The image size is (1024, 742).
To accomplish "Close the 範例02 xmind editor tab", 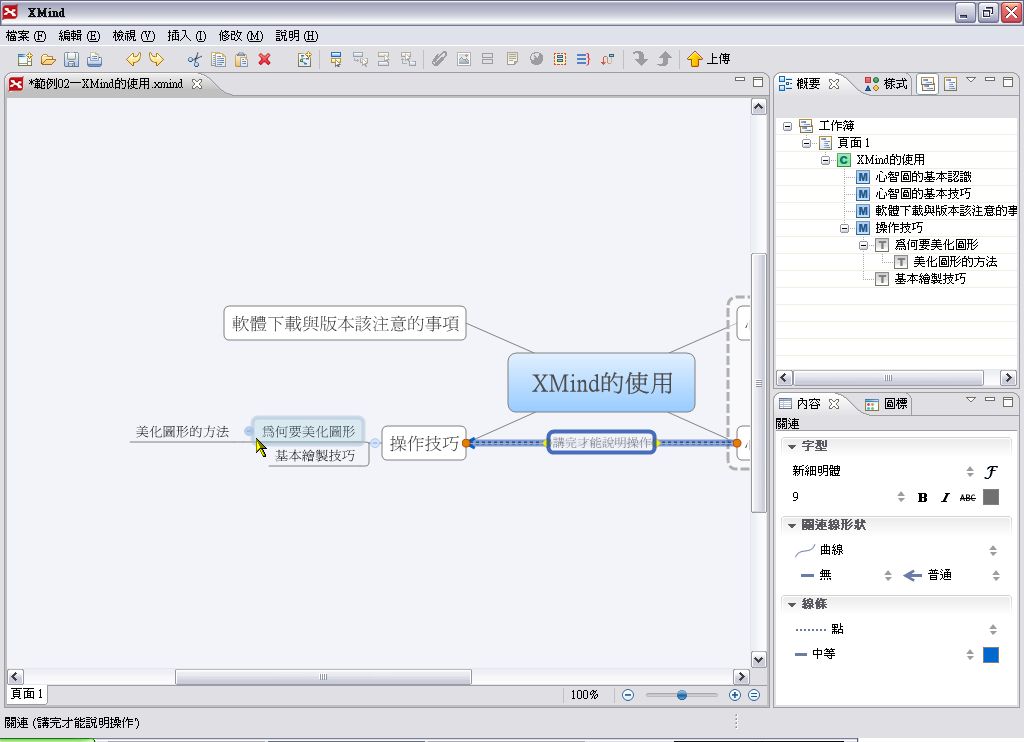I will (x=197, y=84).
